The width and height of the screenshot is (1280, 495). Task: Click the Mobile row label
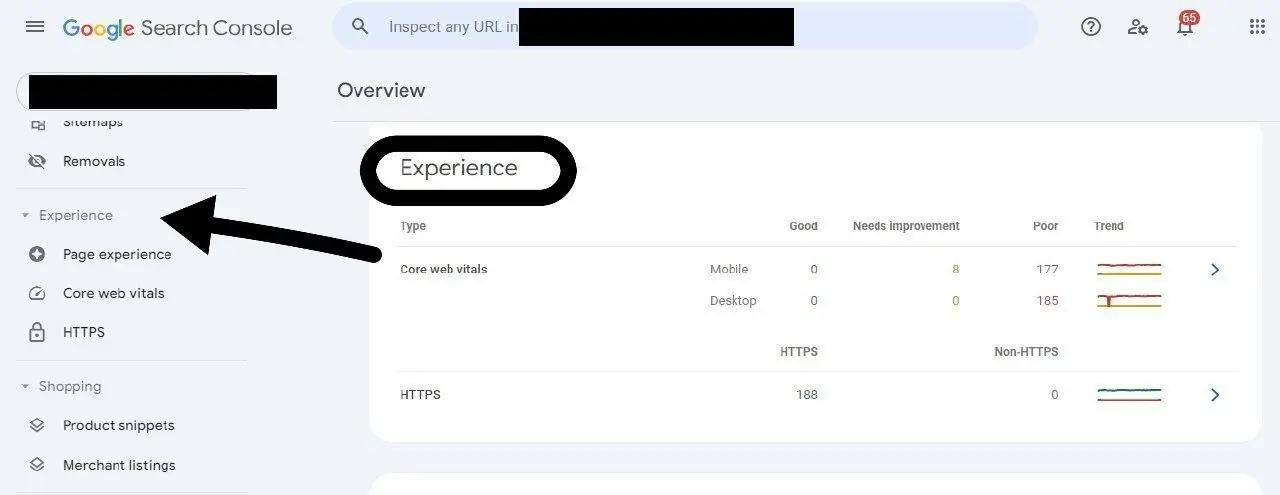729,269
